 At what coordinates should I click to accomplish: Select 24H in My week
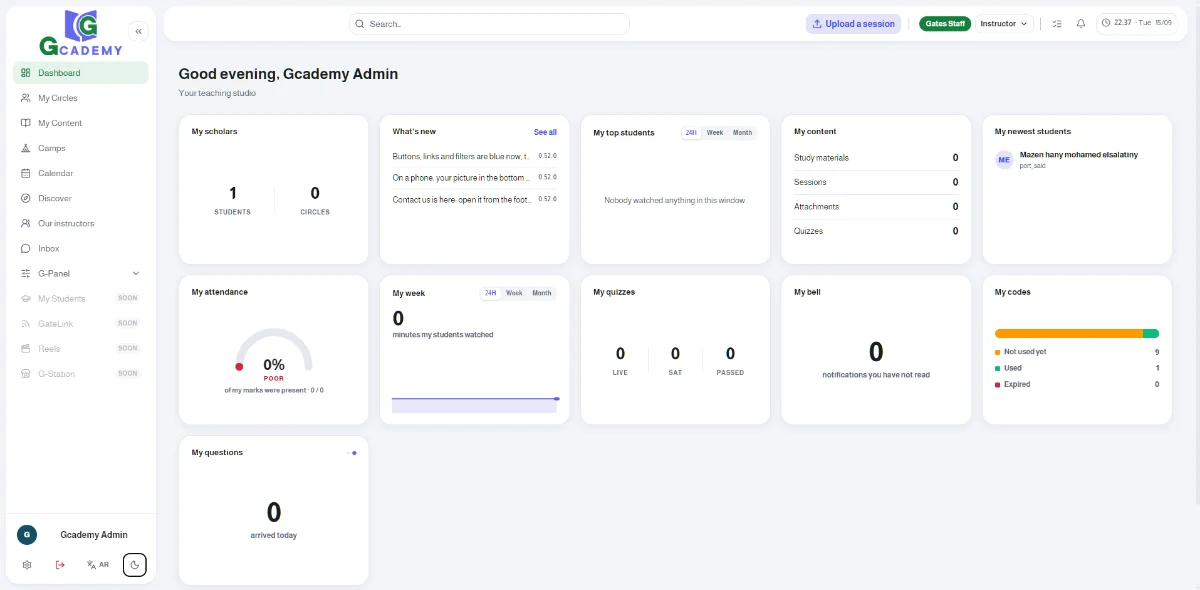(490, 293)
